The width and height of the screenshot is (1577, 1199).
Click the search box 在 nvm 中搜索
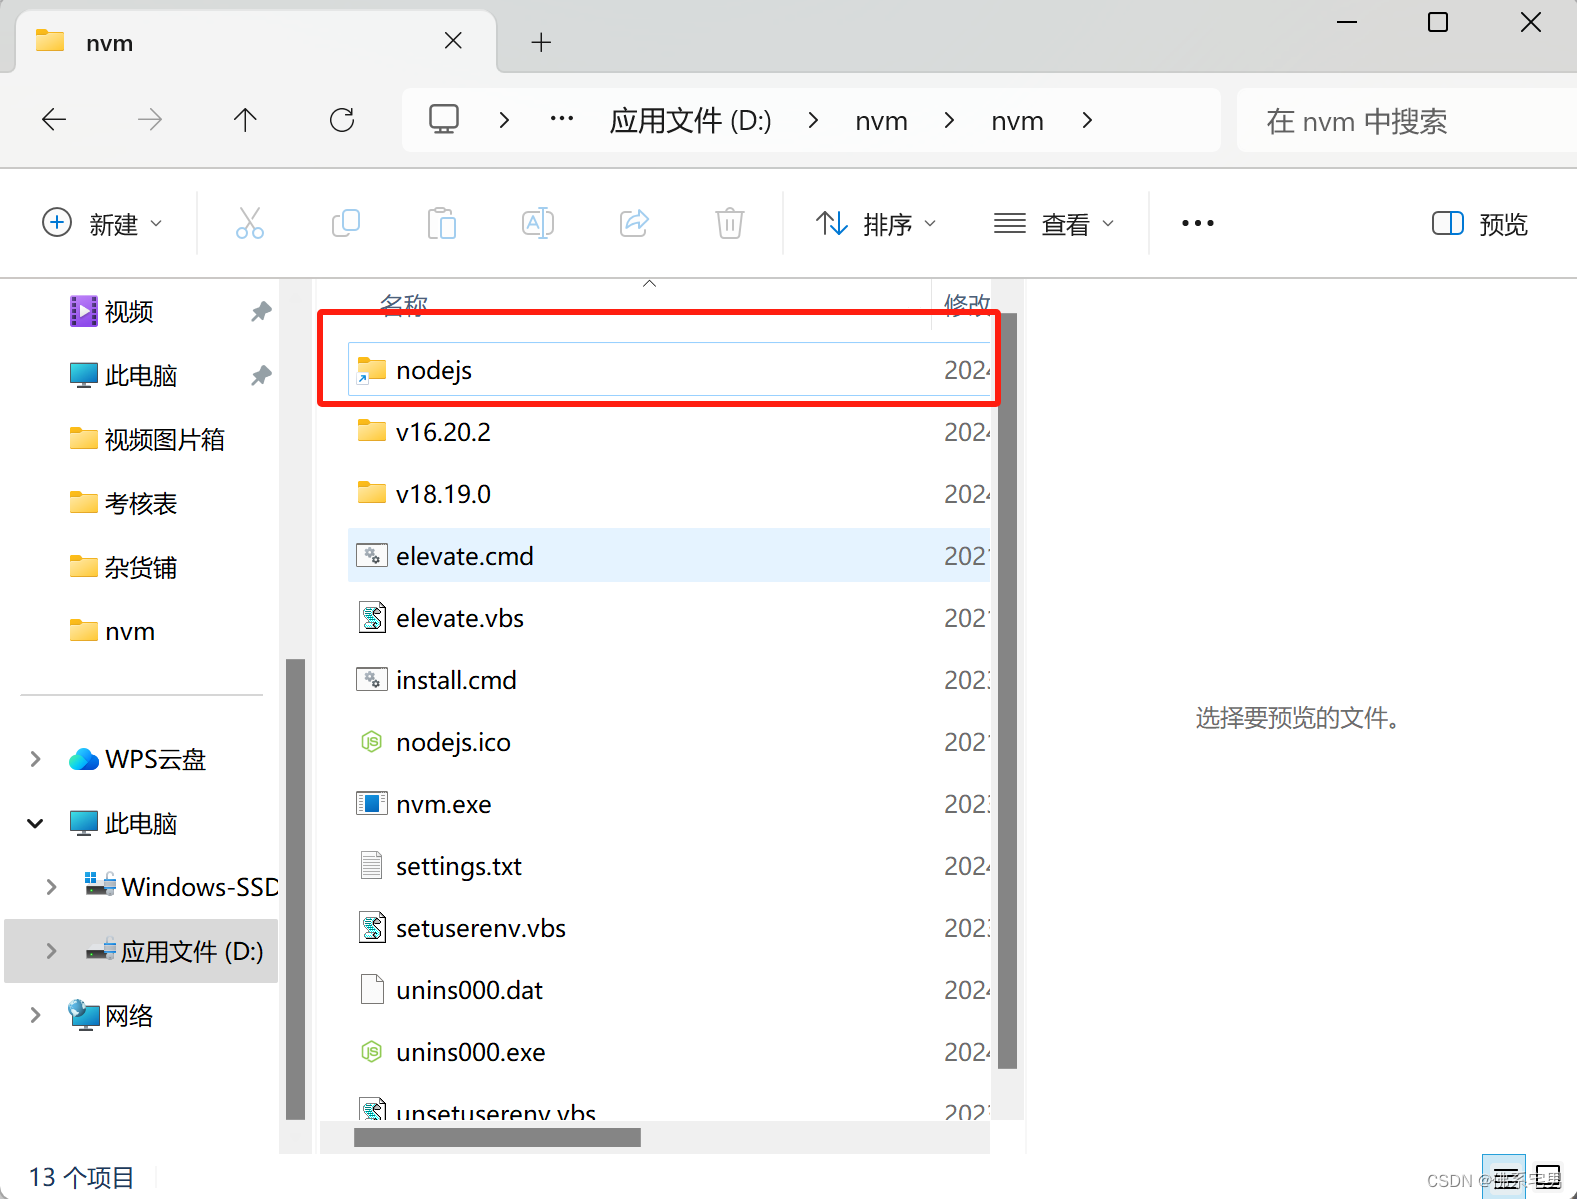[x=1405, y=121]
